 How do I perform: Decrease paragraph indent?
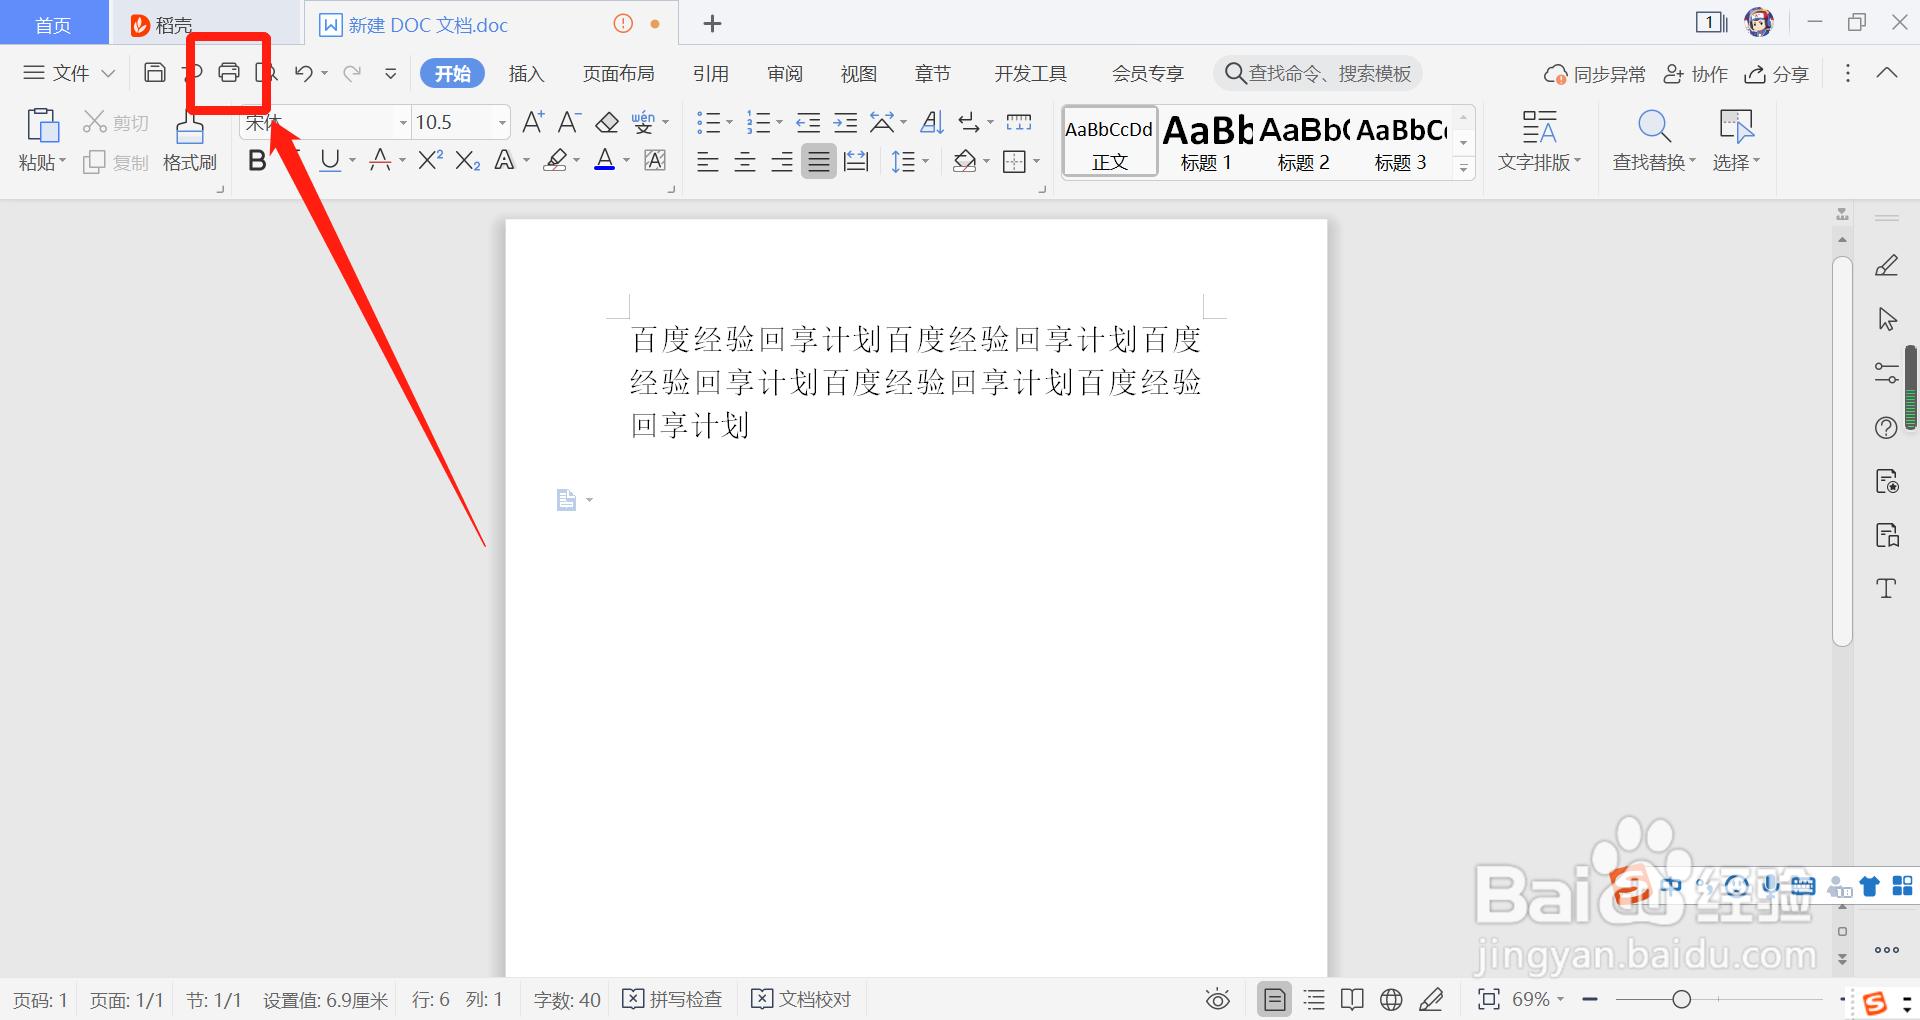(x=808, y=122)
